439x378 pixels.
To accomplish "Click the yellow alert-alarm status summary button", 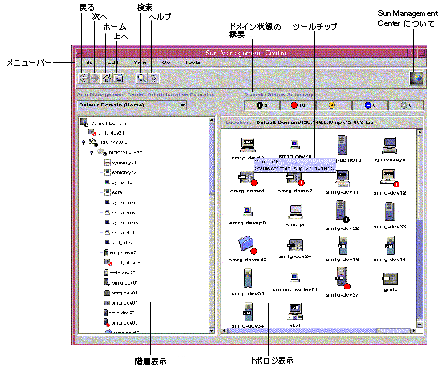I will tap(333, 105).
